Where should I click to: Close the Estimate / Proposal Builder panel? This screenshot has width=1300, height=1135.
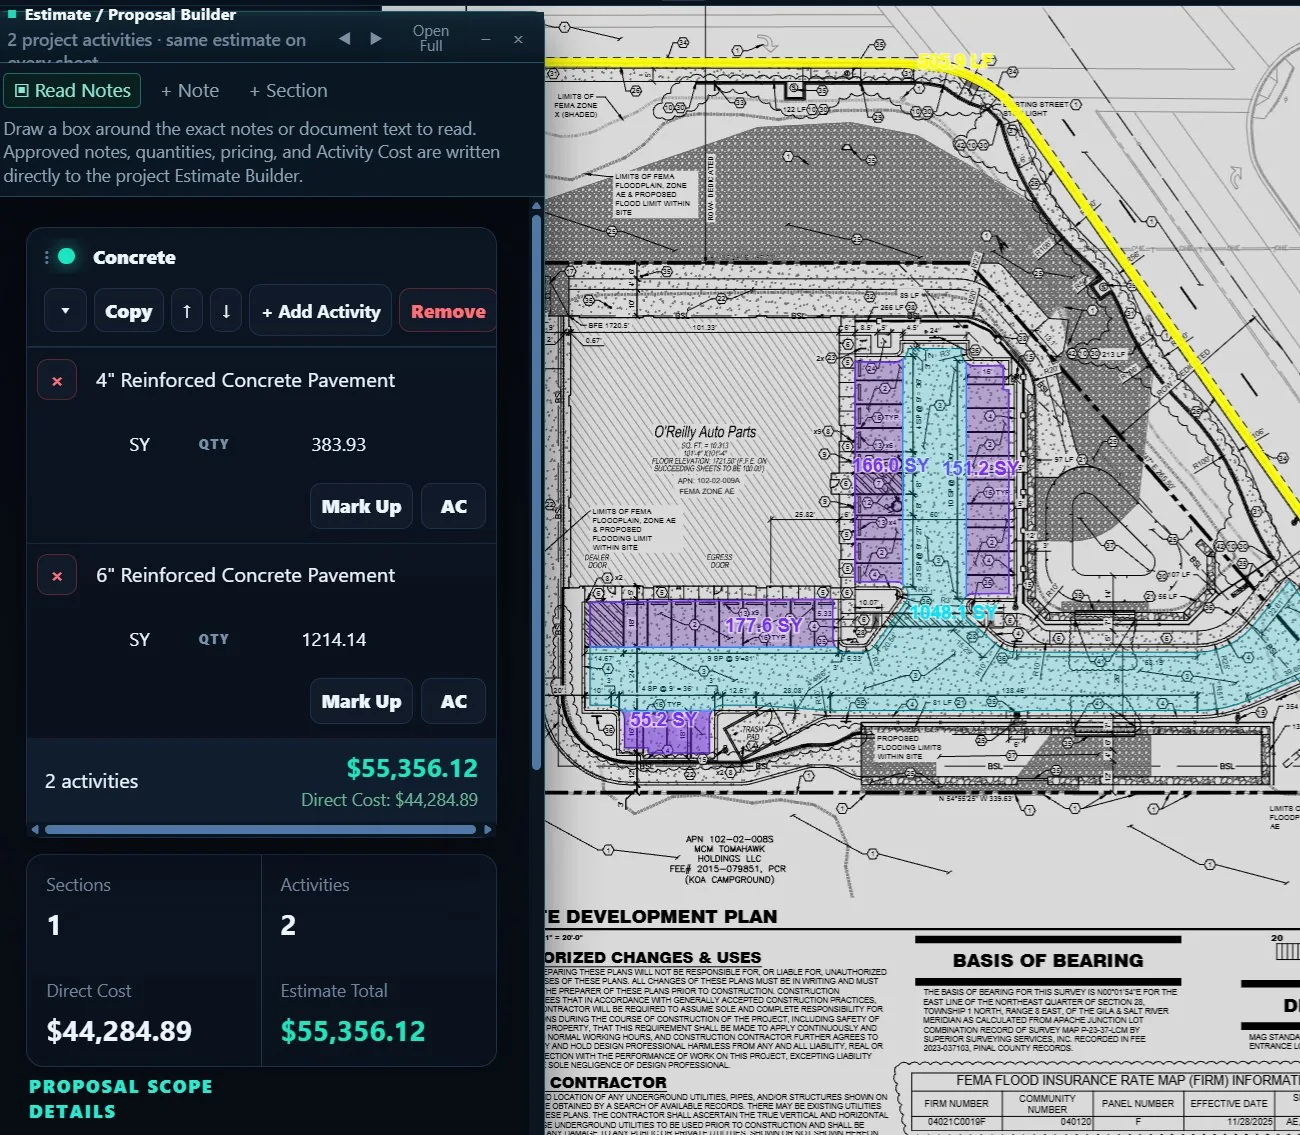518,39
